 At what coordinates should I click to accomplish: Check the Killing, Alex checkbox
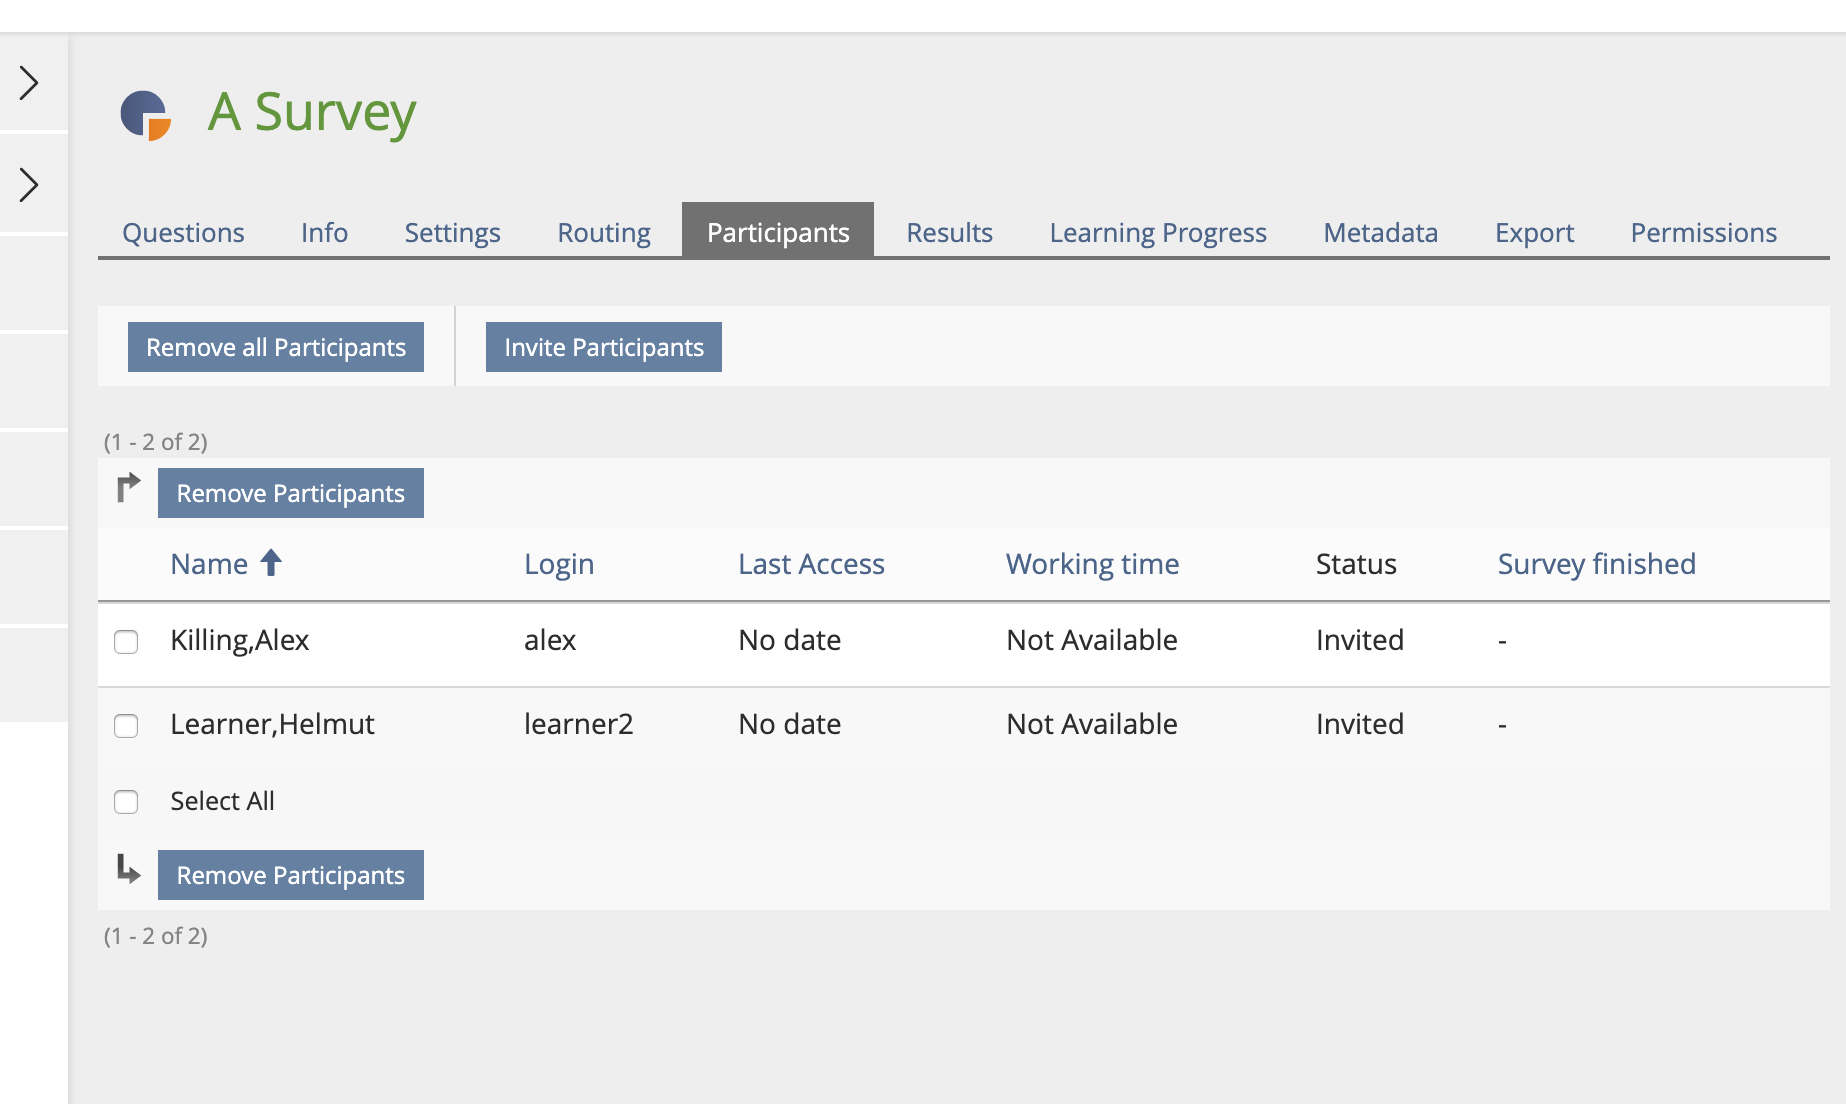point(126,641)
